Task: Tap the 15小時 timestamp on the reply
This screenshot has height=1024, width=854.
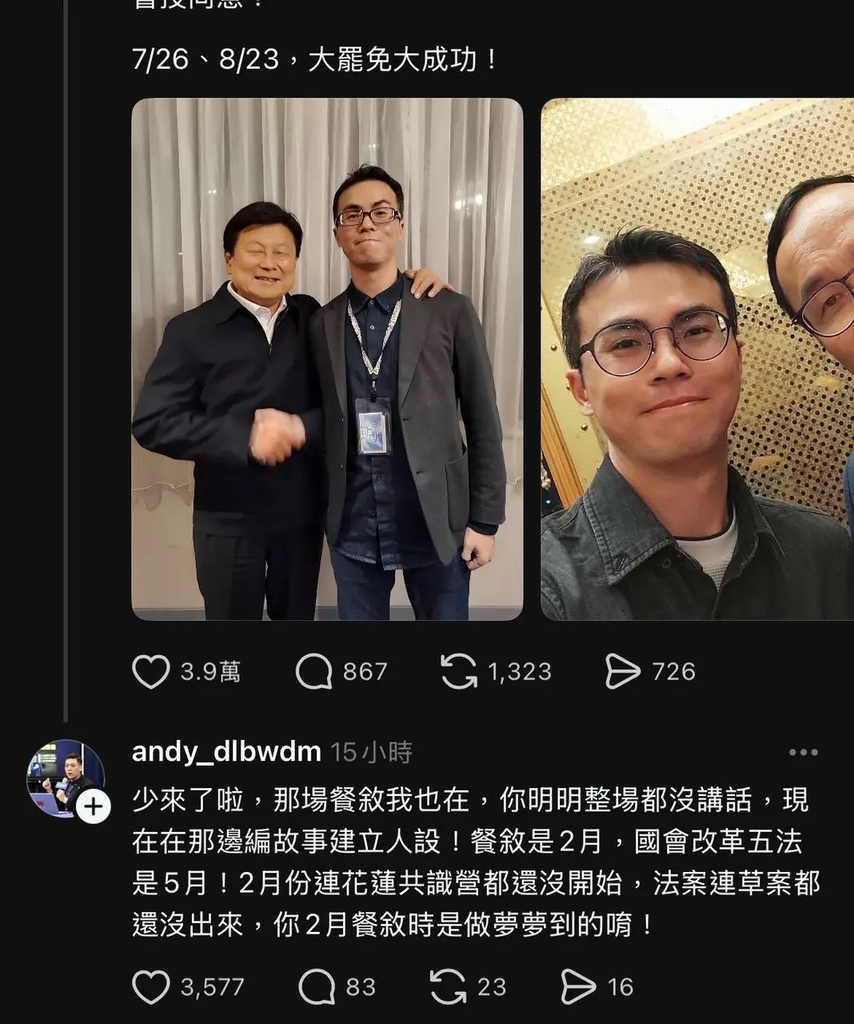Action: pos(371,752)
